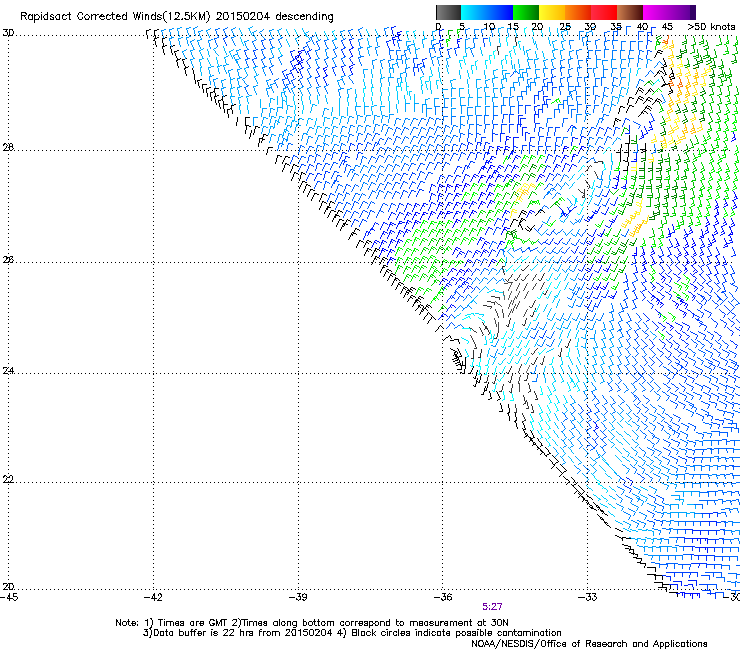Pick the brown 35-40 knots color segment
740x650 pixels.
click(x=630, y=12)
